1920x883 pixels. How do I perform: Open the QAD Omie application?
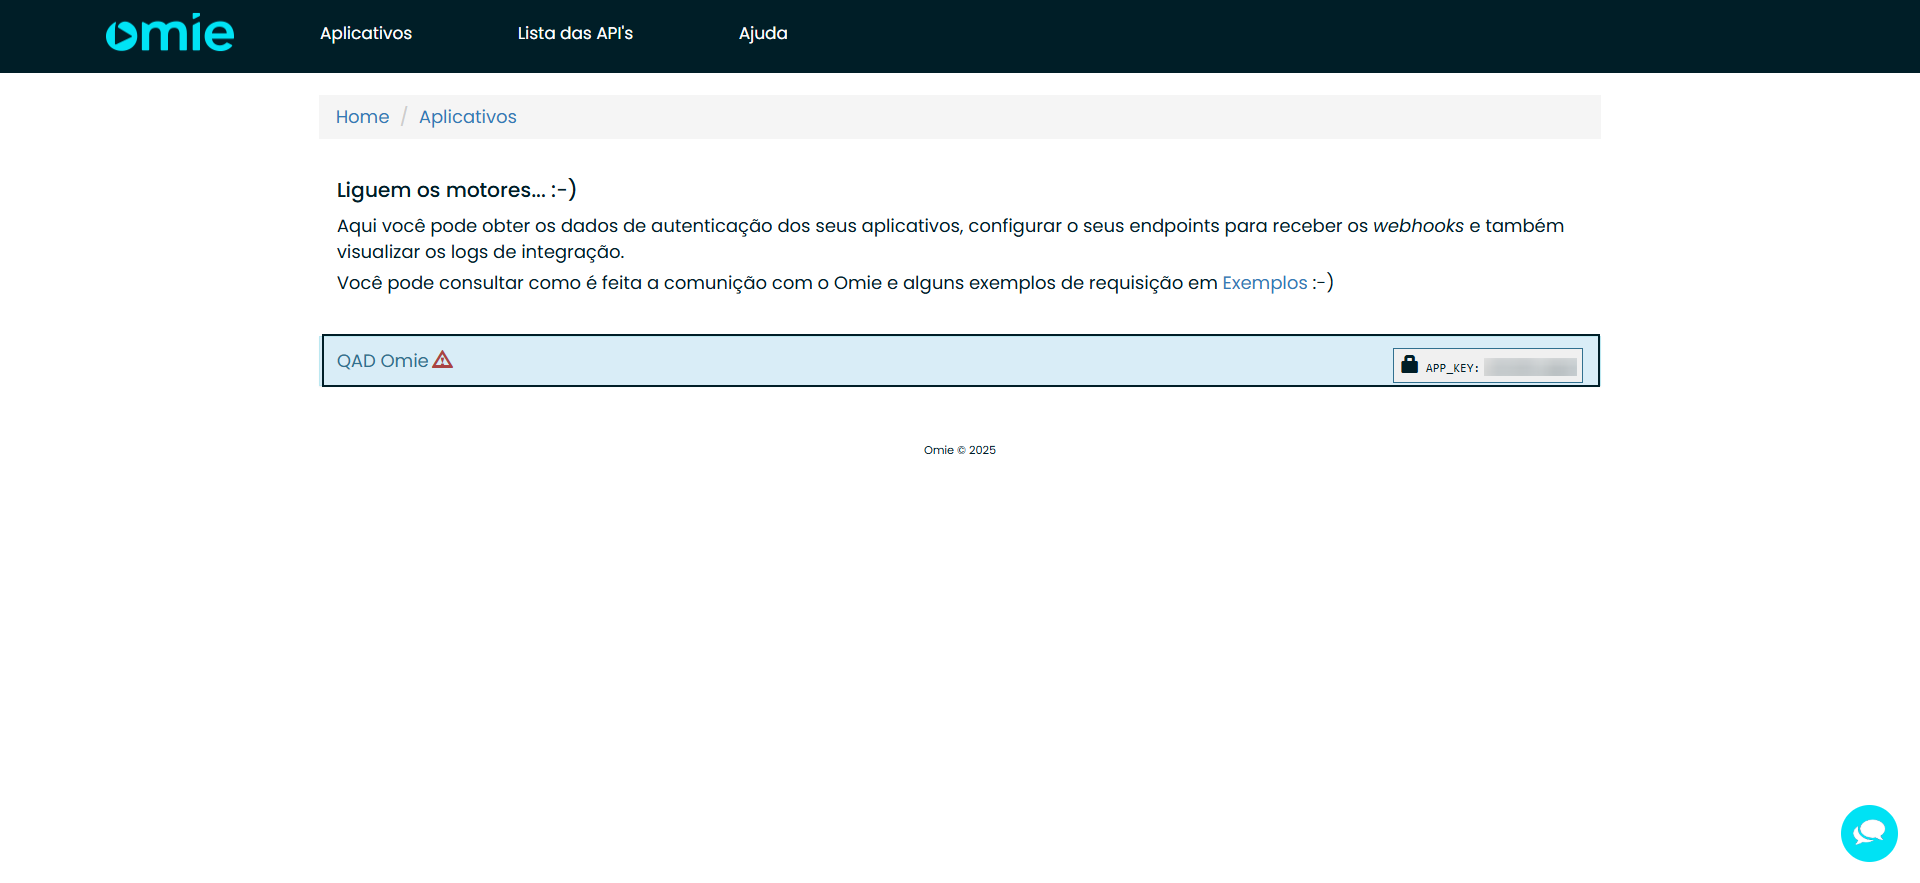coord(382,361)
